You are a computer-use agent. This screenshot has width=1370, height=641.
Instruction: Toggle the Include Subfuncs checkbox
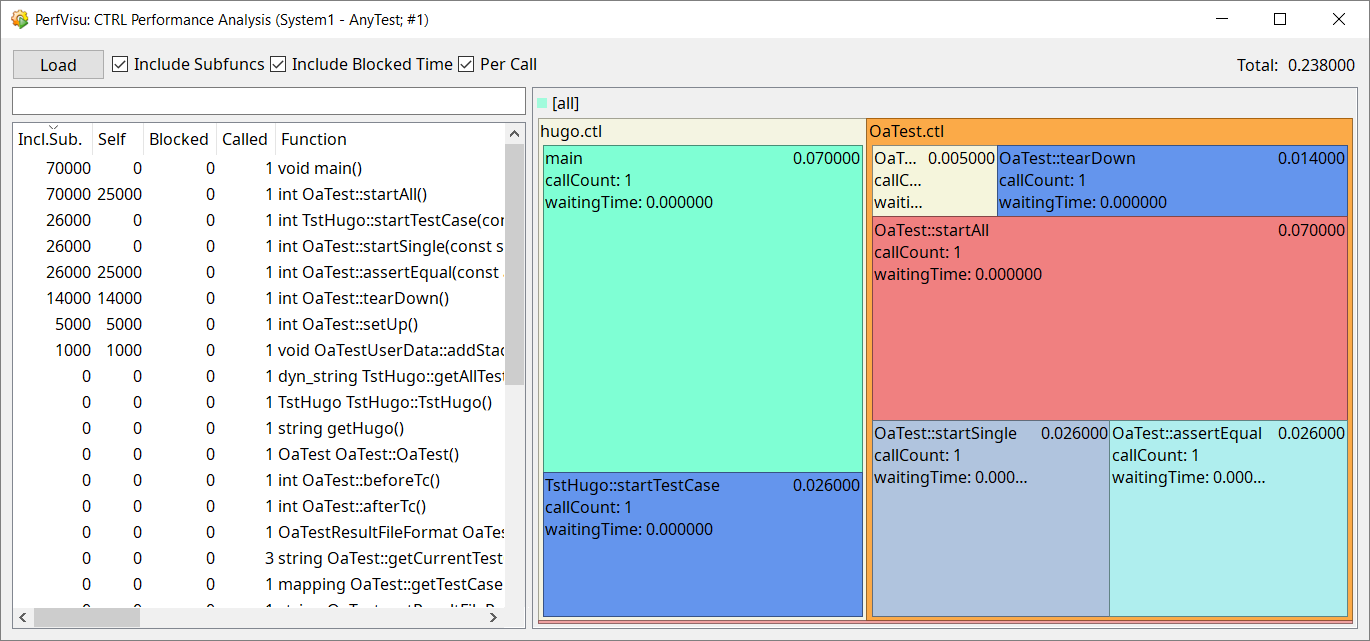pos(121,64)
